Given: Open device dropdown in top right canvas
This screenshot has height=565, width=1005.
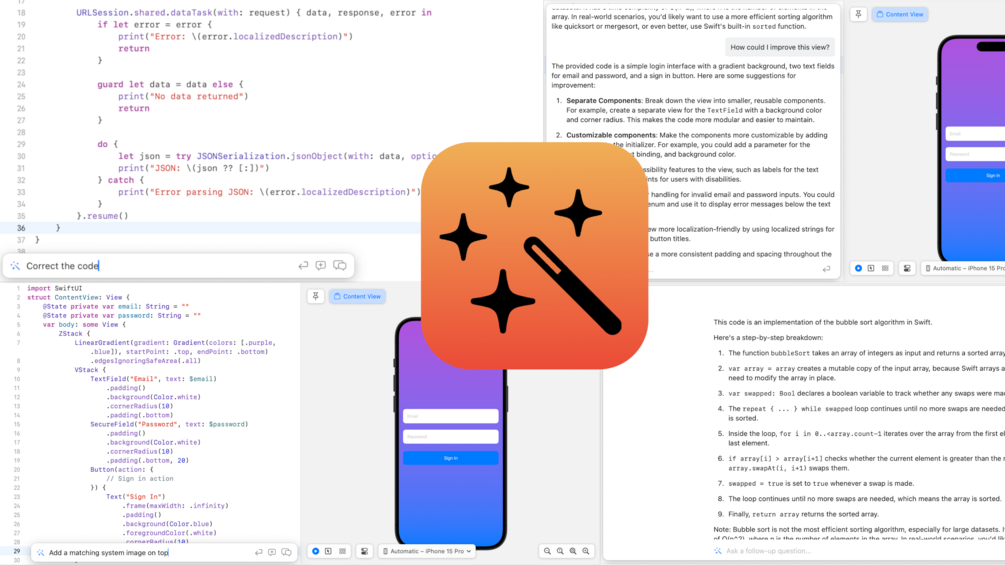Looking at the screenshot, I should 964,268.
